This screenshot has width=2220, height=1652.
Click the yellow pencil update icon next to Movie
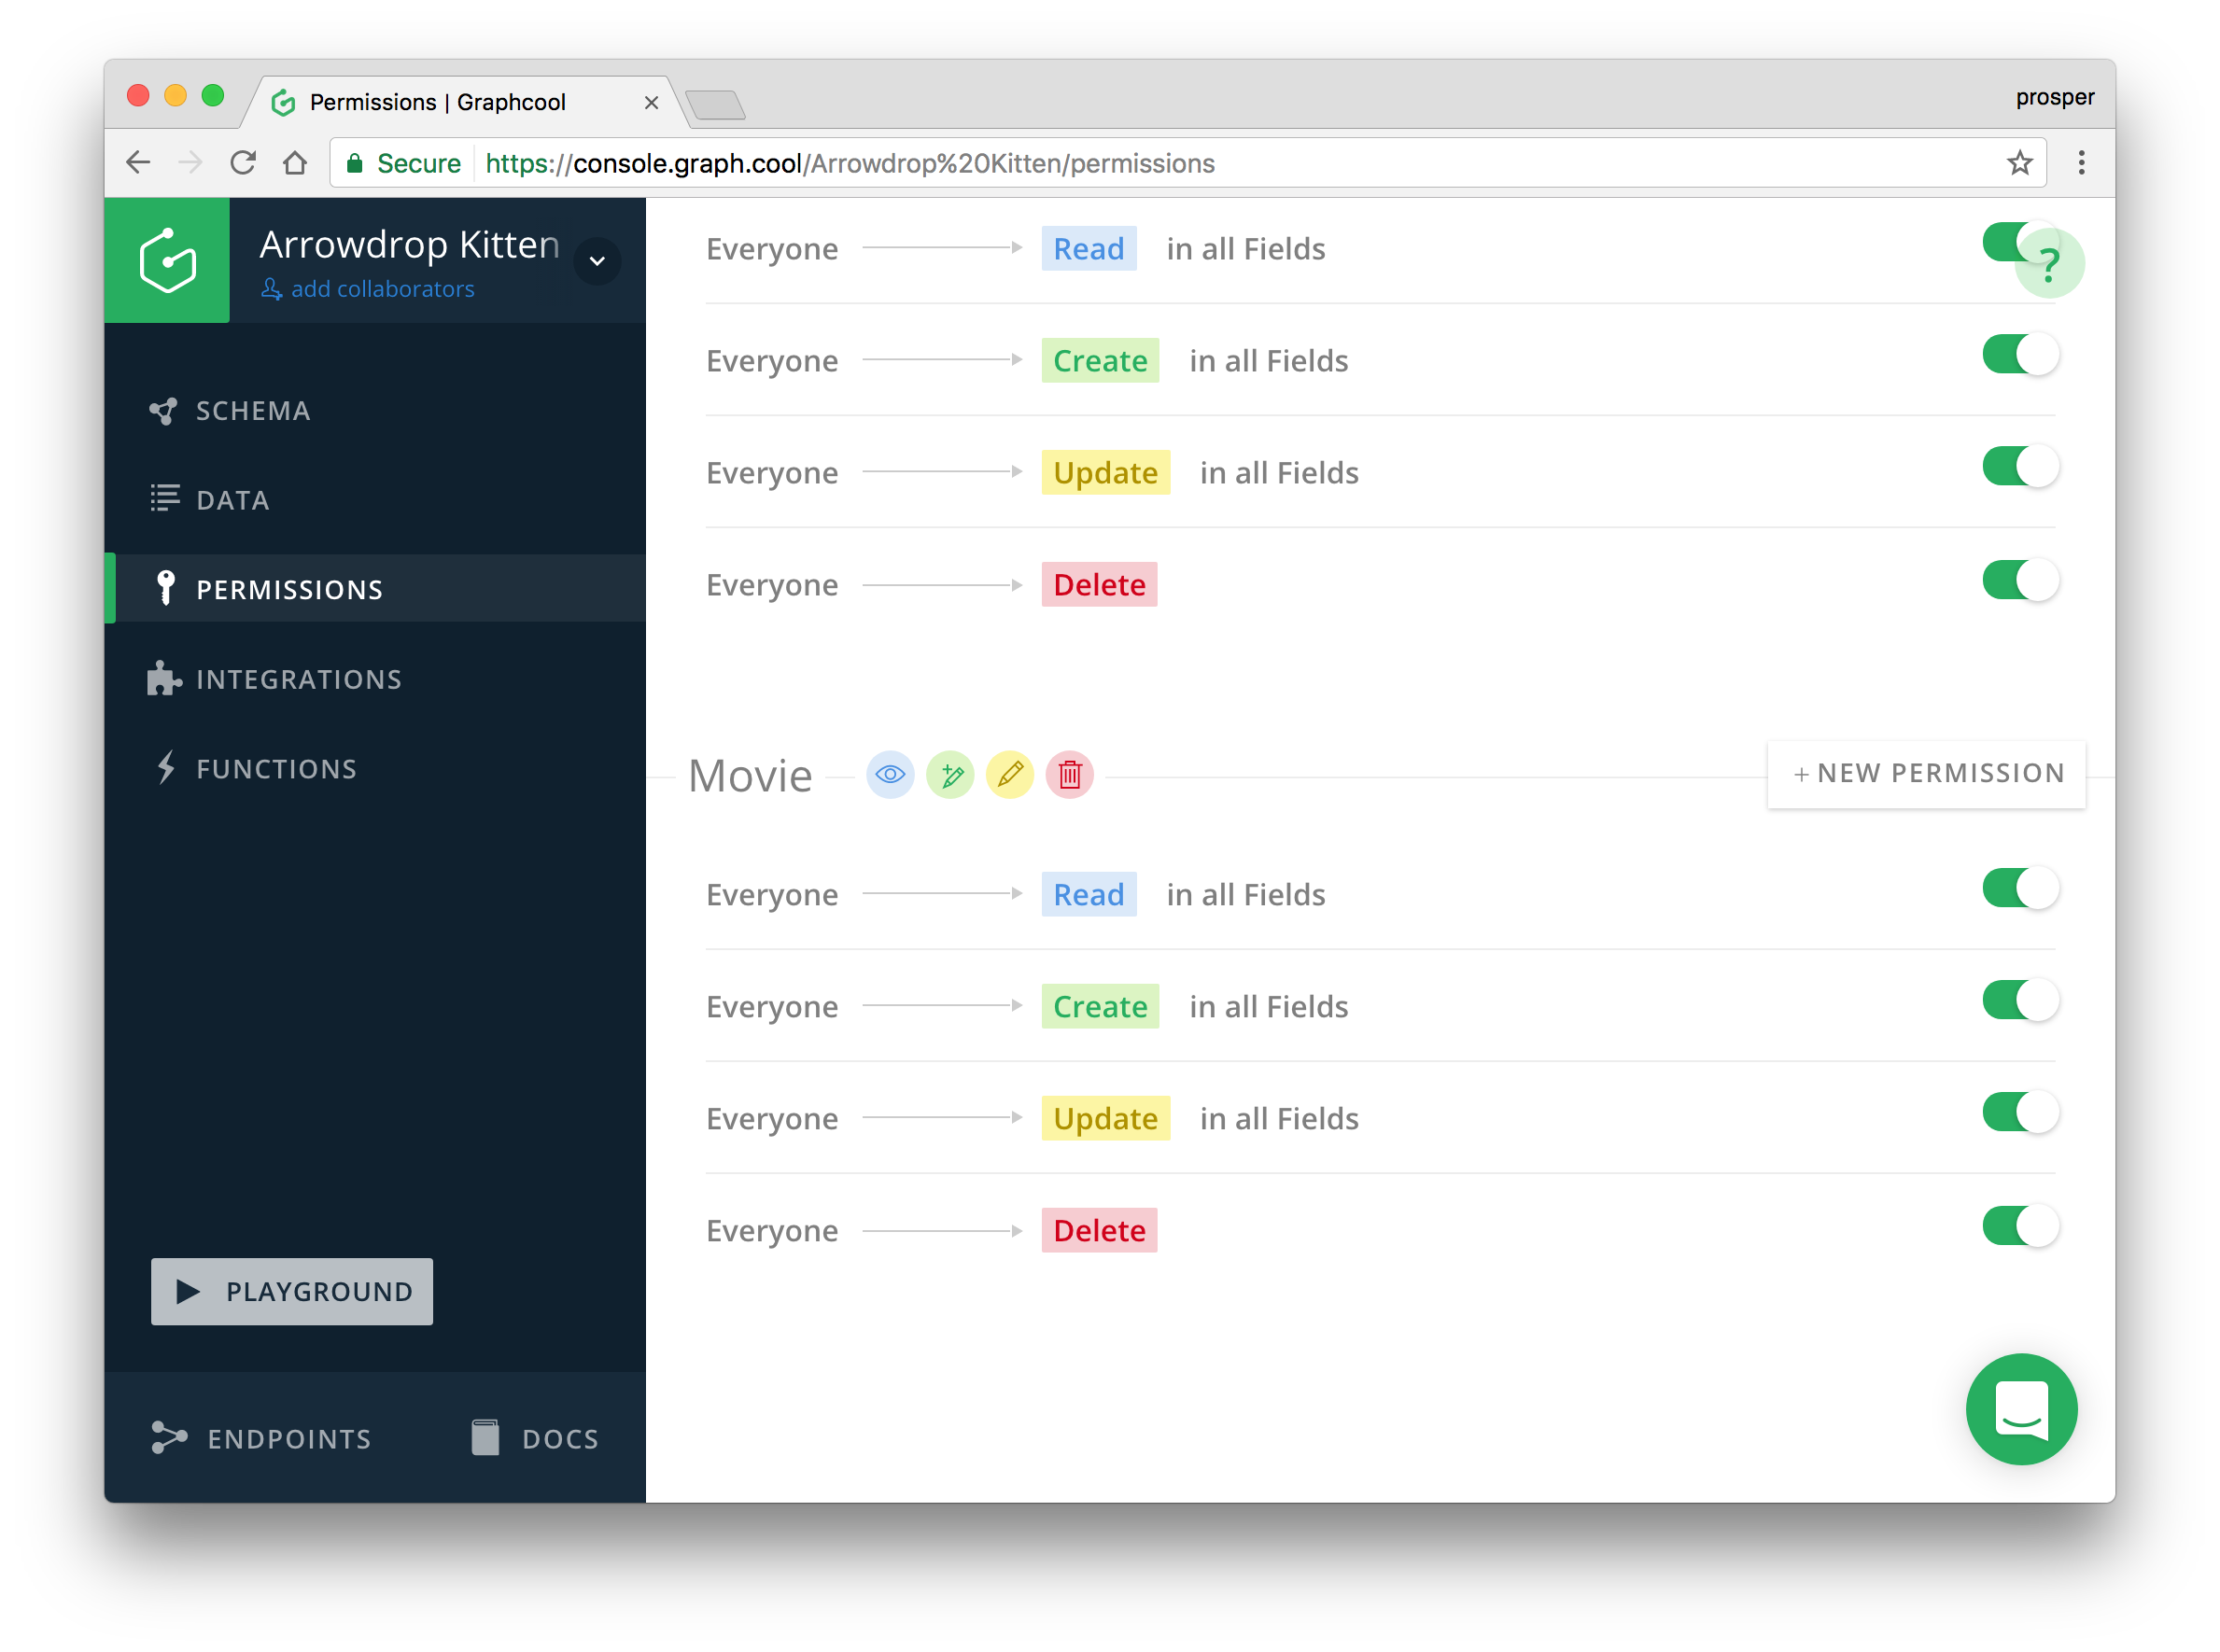coord(1010,775)
